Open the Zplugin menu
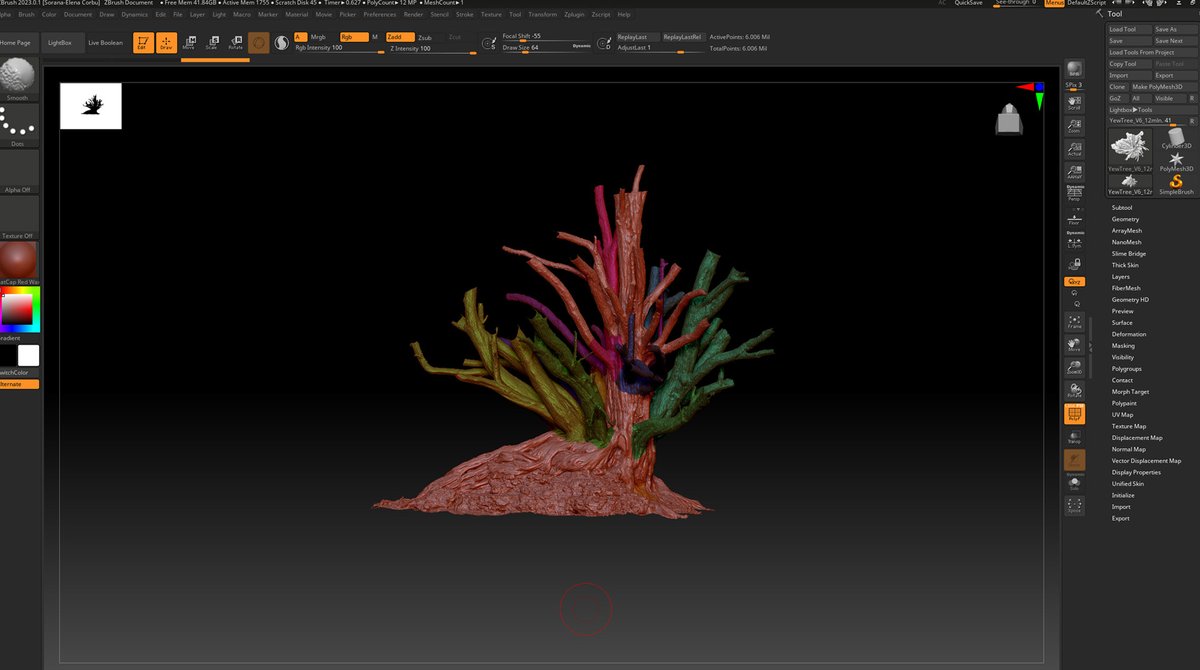This screenshot has height=670, width=1200. (x=574, y=15)
